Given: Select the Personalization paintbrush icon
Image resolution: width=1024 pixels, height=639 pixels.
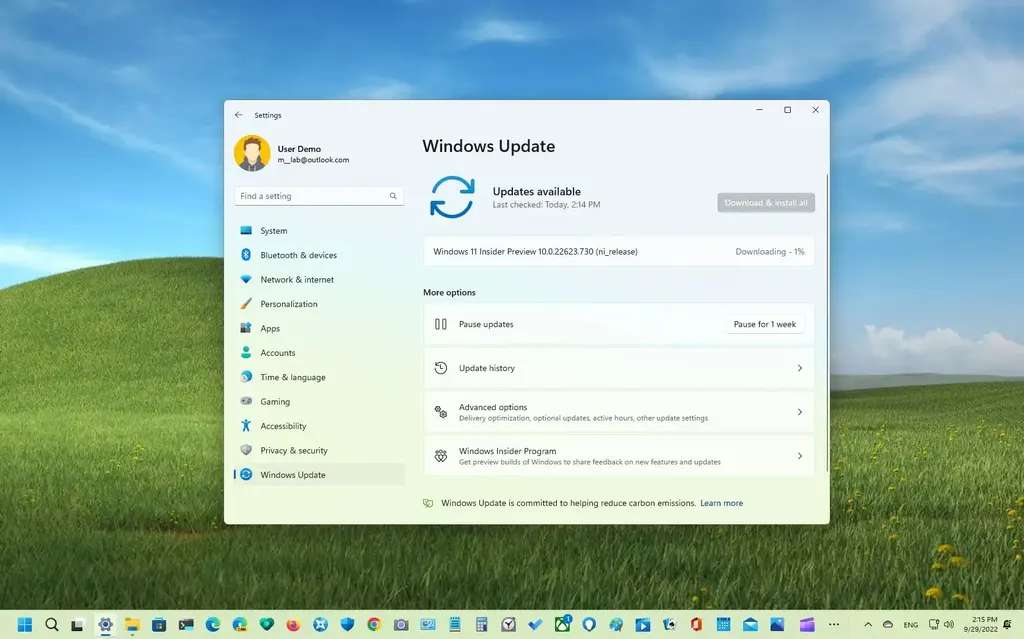Looking at the screenshot, I should point(246,304).
